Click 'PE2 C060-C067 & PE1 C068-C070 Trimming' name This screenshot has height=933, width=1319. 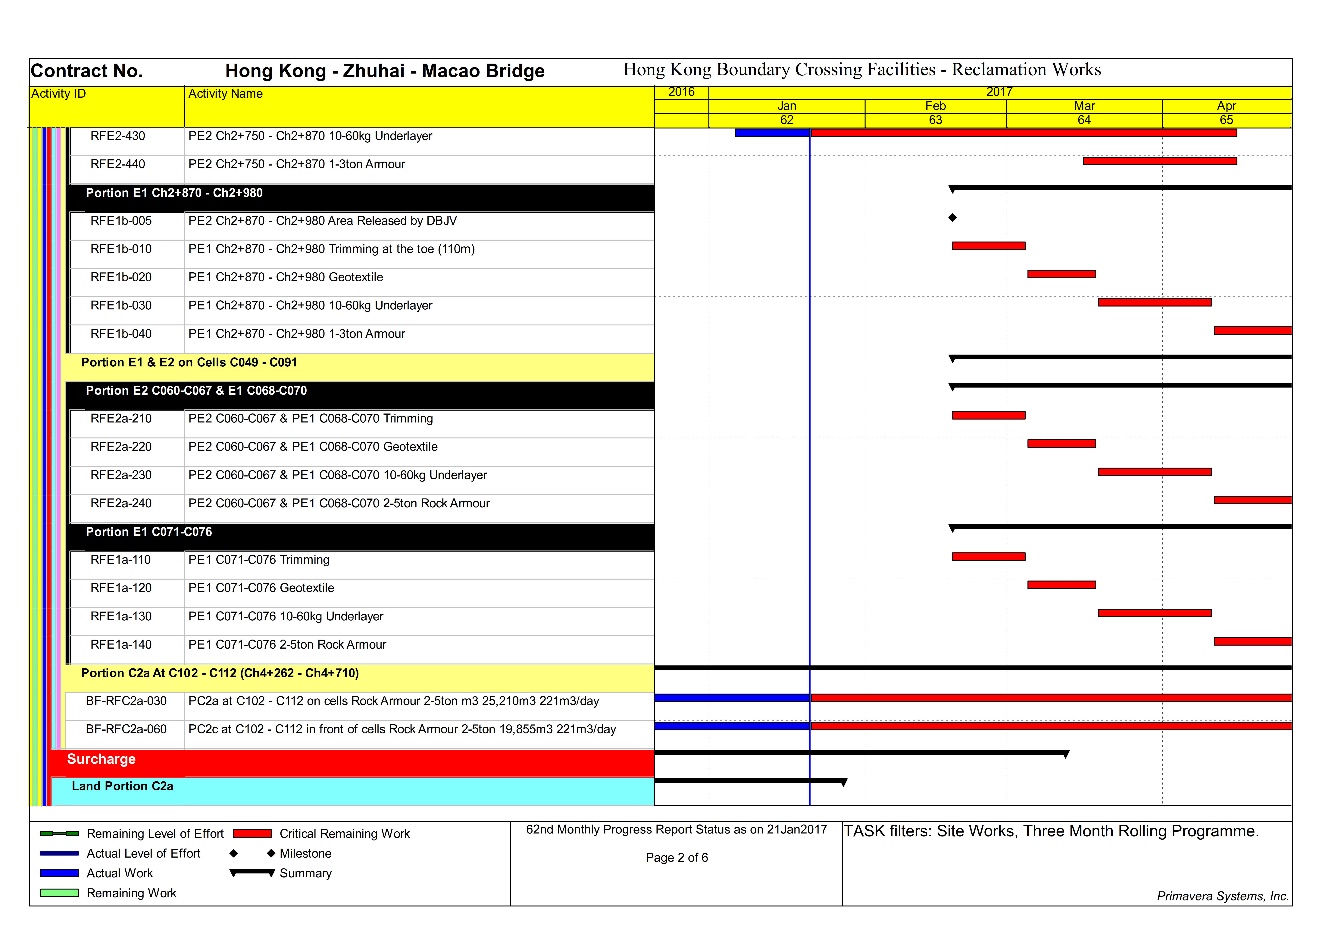pyautogui.click(x=310, y=419)
